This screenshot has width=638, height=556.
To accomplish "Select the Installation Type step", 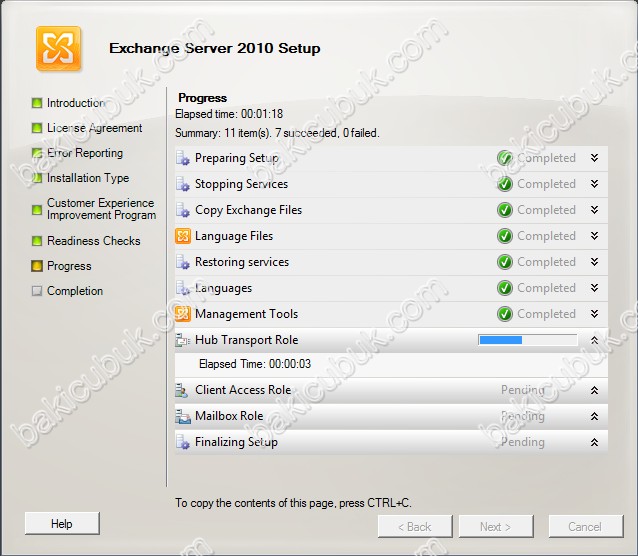I will click(88, 178).
